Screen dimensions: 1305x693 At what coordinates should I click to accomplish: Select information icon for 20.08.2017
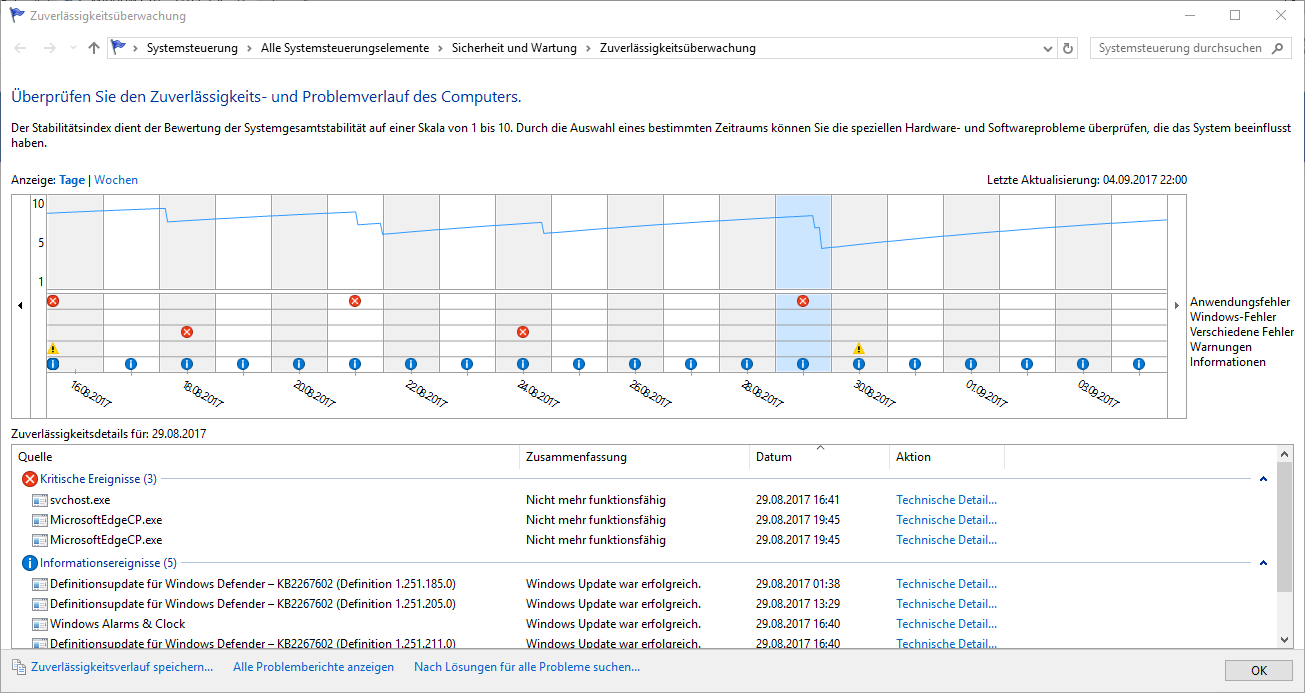click(x=299, y=364)
